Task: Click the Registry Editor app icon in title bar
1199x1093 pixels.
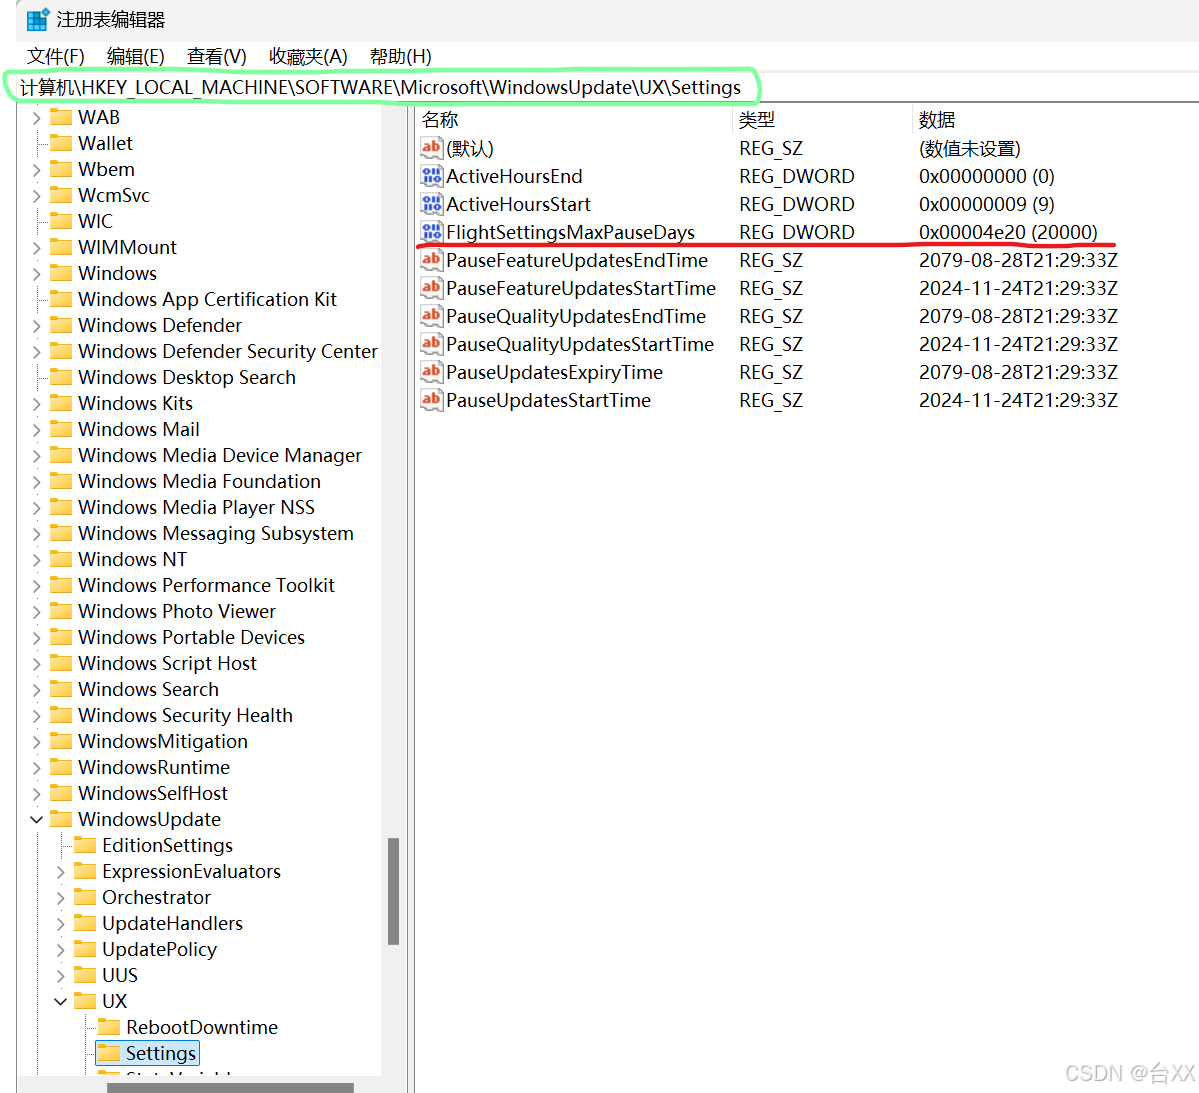Action: tap(37, 19)
